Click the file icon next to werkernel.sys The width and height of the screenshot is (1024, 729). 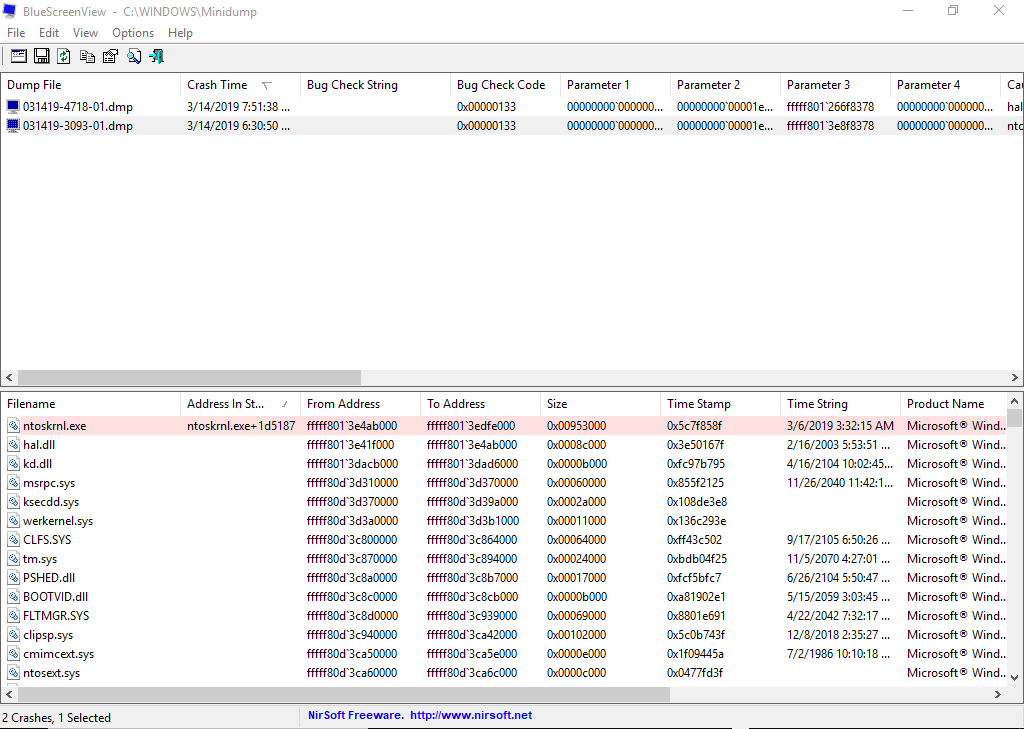pyautogui.click(x=13, y=521)
